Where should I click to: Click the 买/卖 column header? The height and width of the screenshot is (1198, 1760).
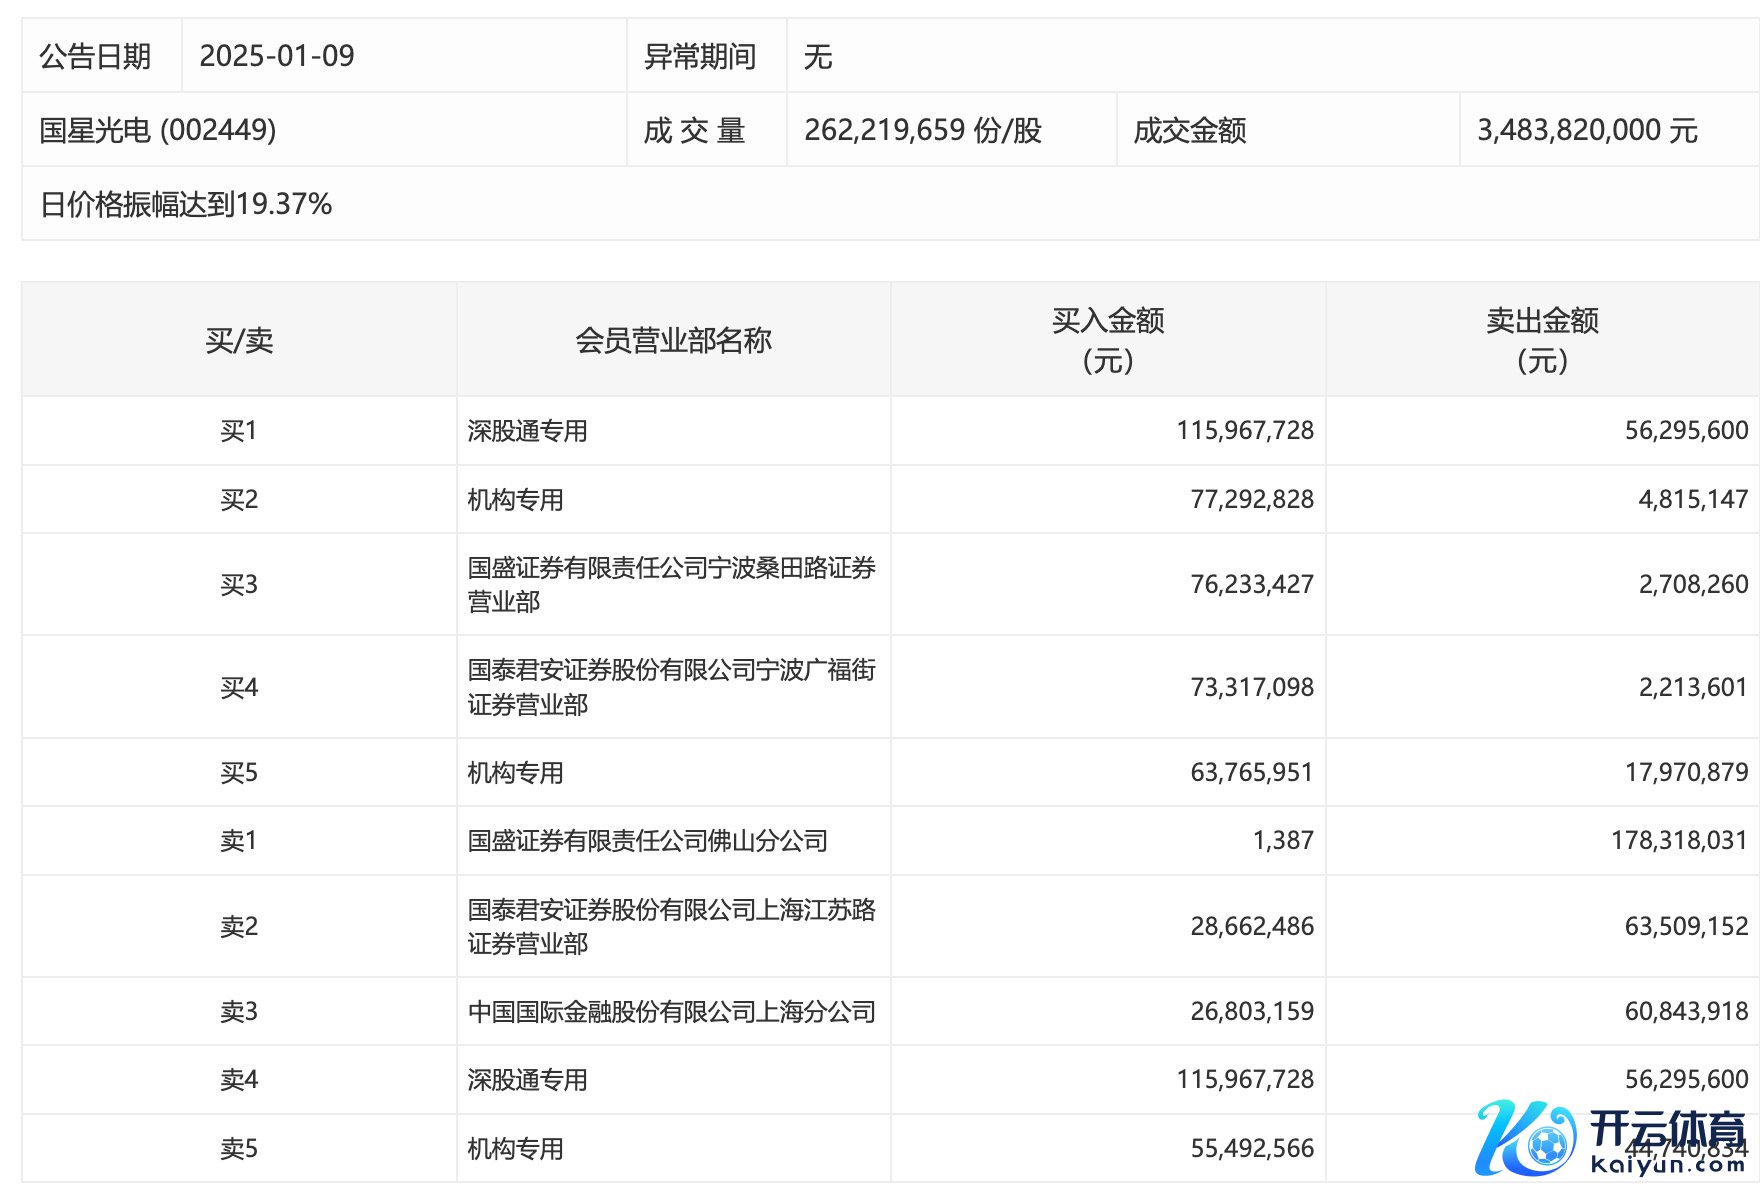pyautogui.click(x=239, y=340)
